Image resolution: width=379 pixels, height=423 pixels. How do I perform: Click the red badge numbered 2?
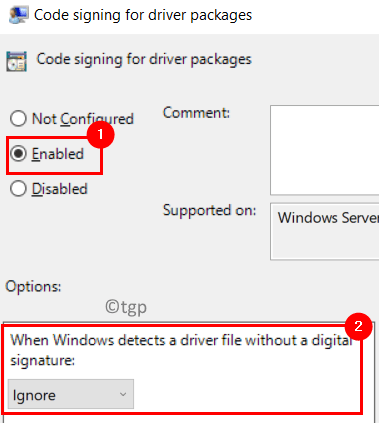click(358, 326)
